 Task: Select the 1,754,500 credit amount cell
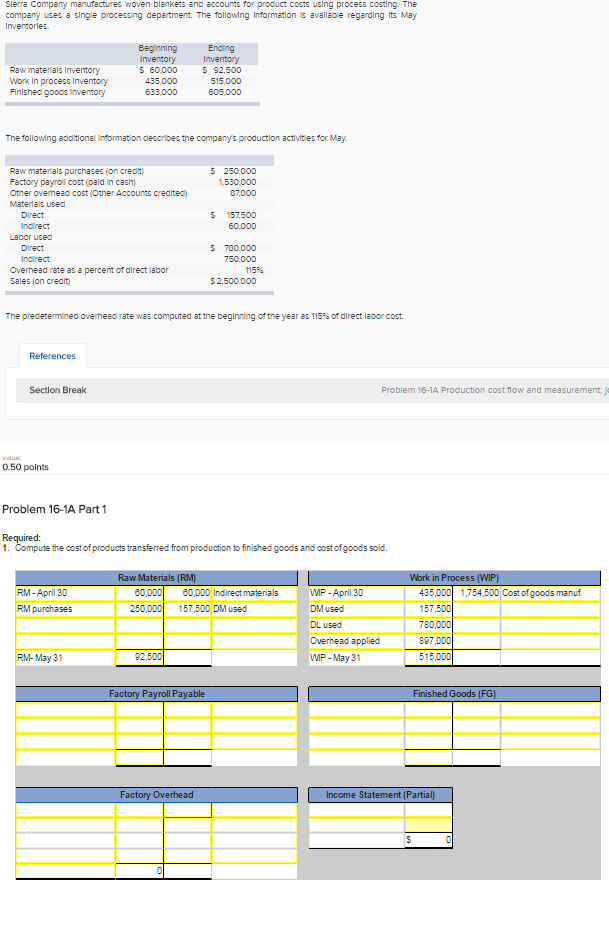[479, 593]
